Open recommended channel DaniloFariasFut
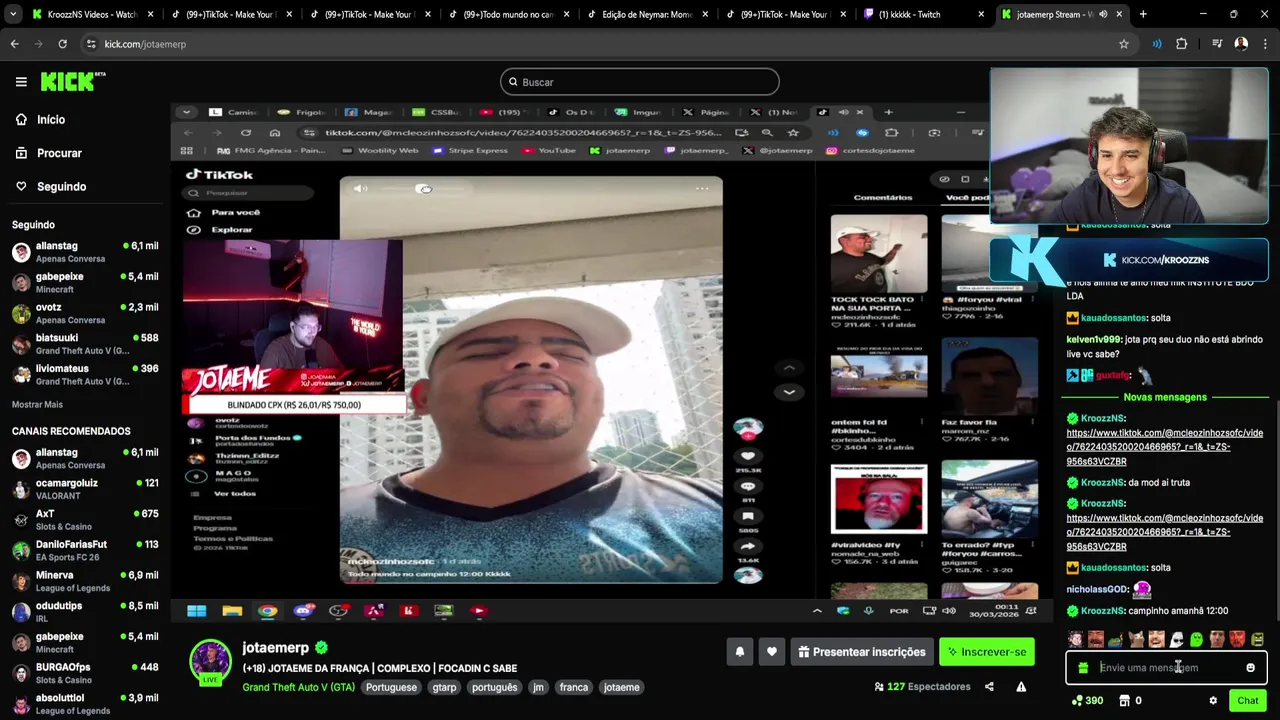The image size is (1280, 720). coord(85,550)
